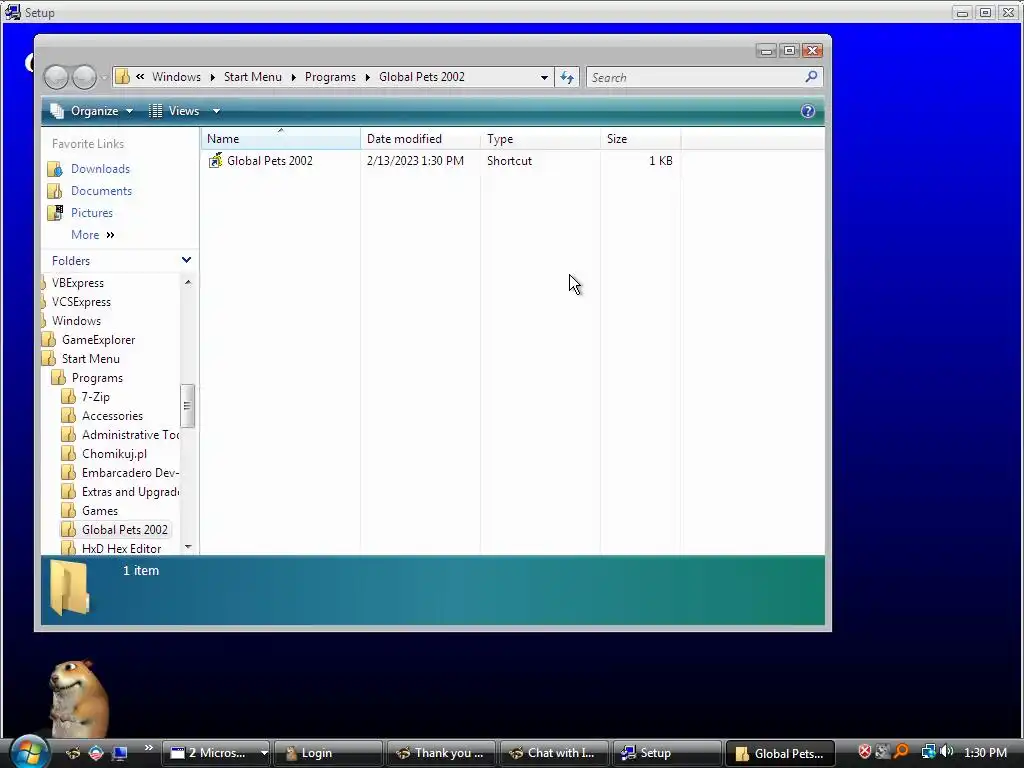Screen dimensions: 1024x768
Task: Select Global Pets 2002 folder in tree
Action: click(124, 530)
